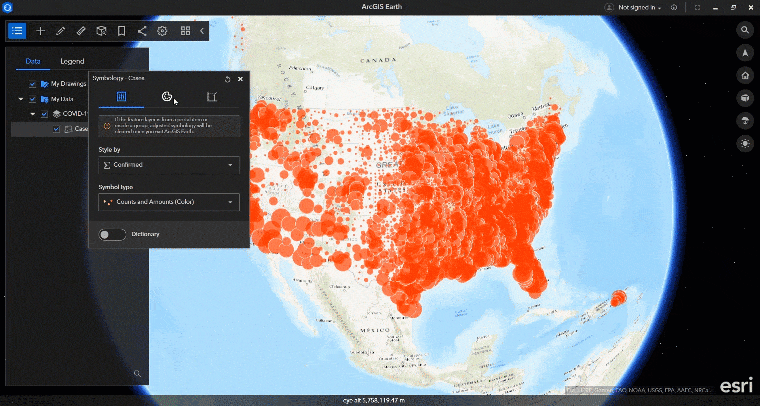Image resolution: width=760 pixels, height=406 pixels.
Task: Uncheck the Cases sublayer checkbox
Action: [56, 129]
